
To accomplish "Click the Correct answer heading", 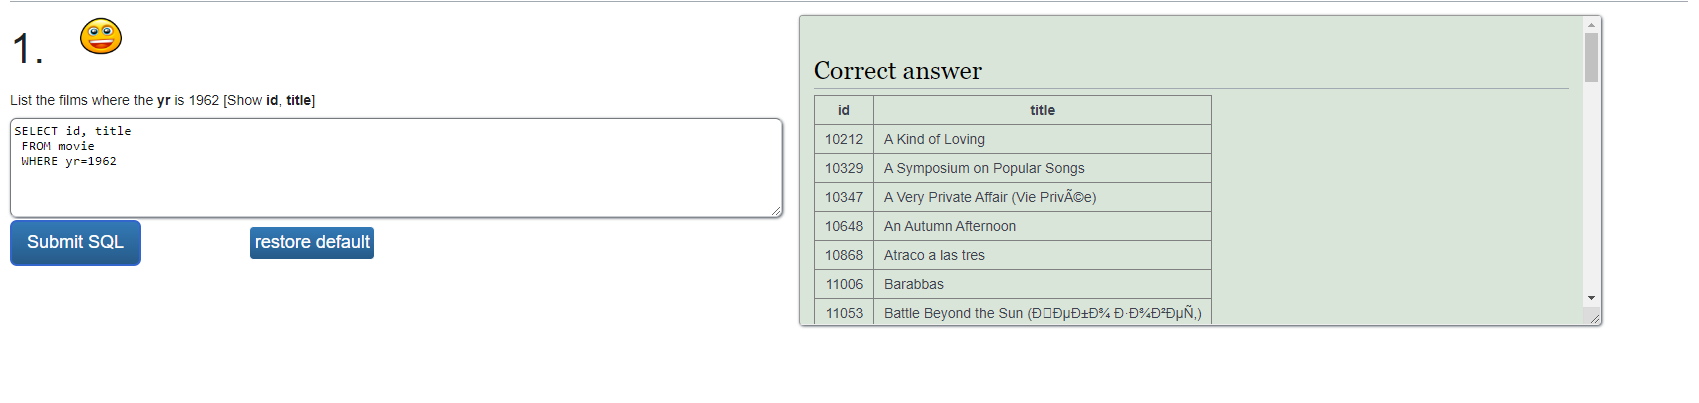I will (898, 71).
